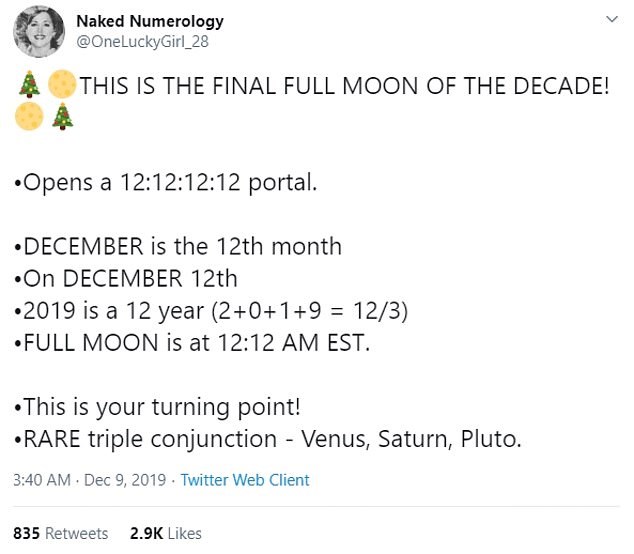634x554 pixels.
Task: Click the FINAL FULL MOON OF THE DECADE headline
Action: point(344,86)
